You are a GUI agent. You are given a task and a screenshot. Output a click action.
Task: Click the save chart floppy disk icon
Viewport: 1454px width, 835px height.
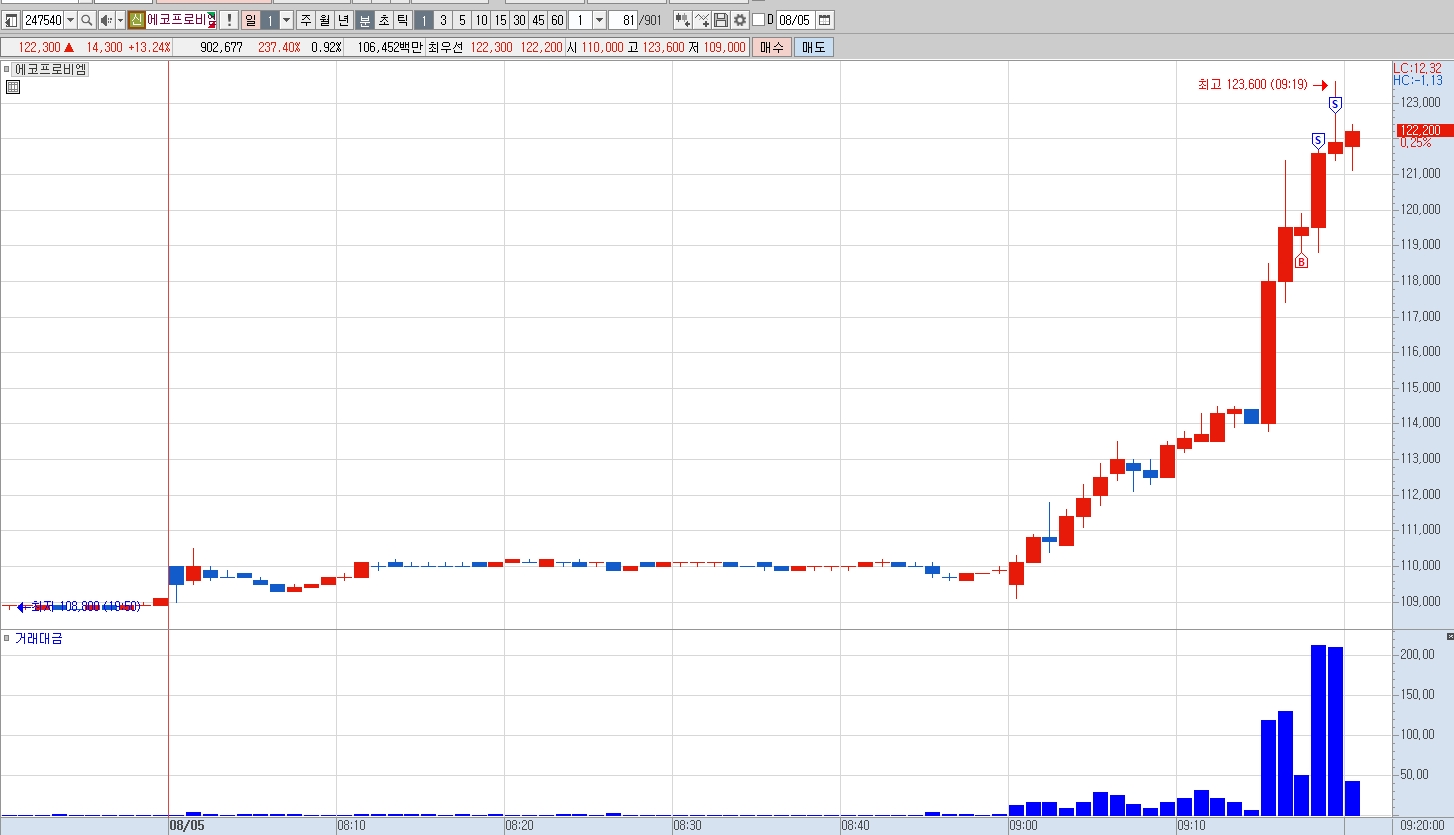click(721, 20)
